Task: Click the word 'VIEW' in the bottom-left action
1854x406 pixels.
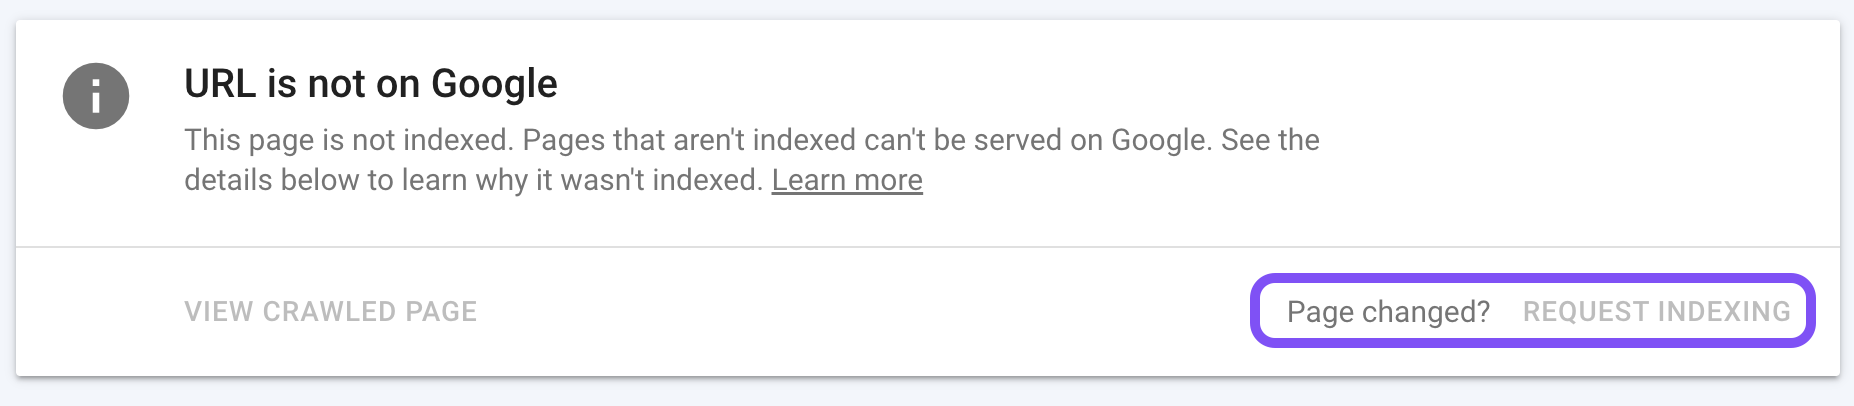Action: click(218, 312)
